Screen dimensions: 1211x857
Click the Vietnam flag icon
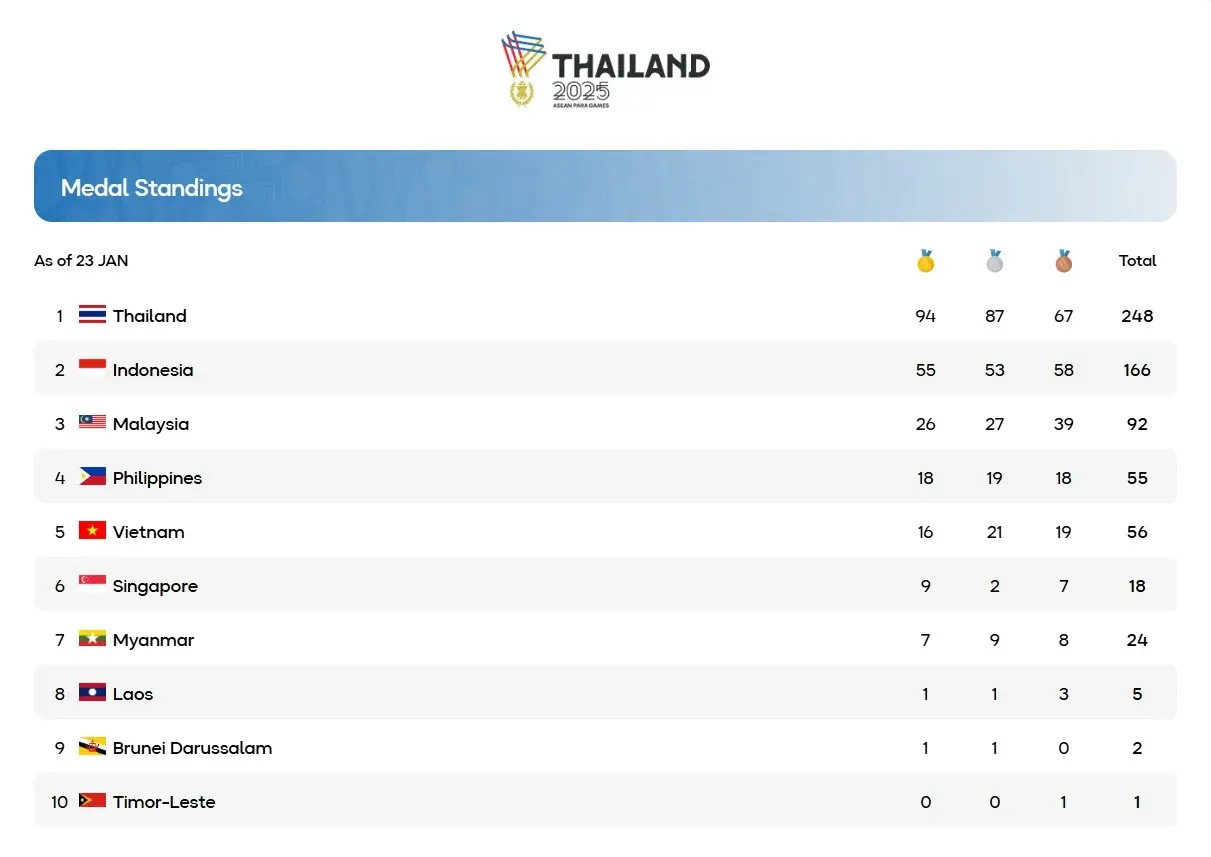pos(92,531)
